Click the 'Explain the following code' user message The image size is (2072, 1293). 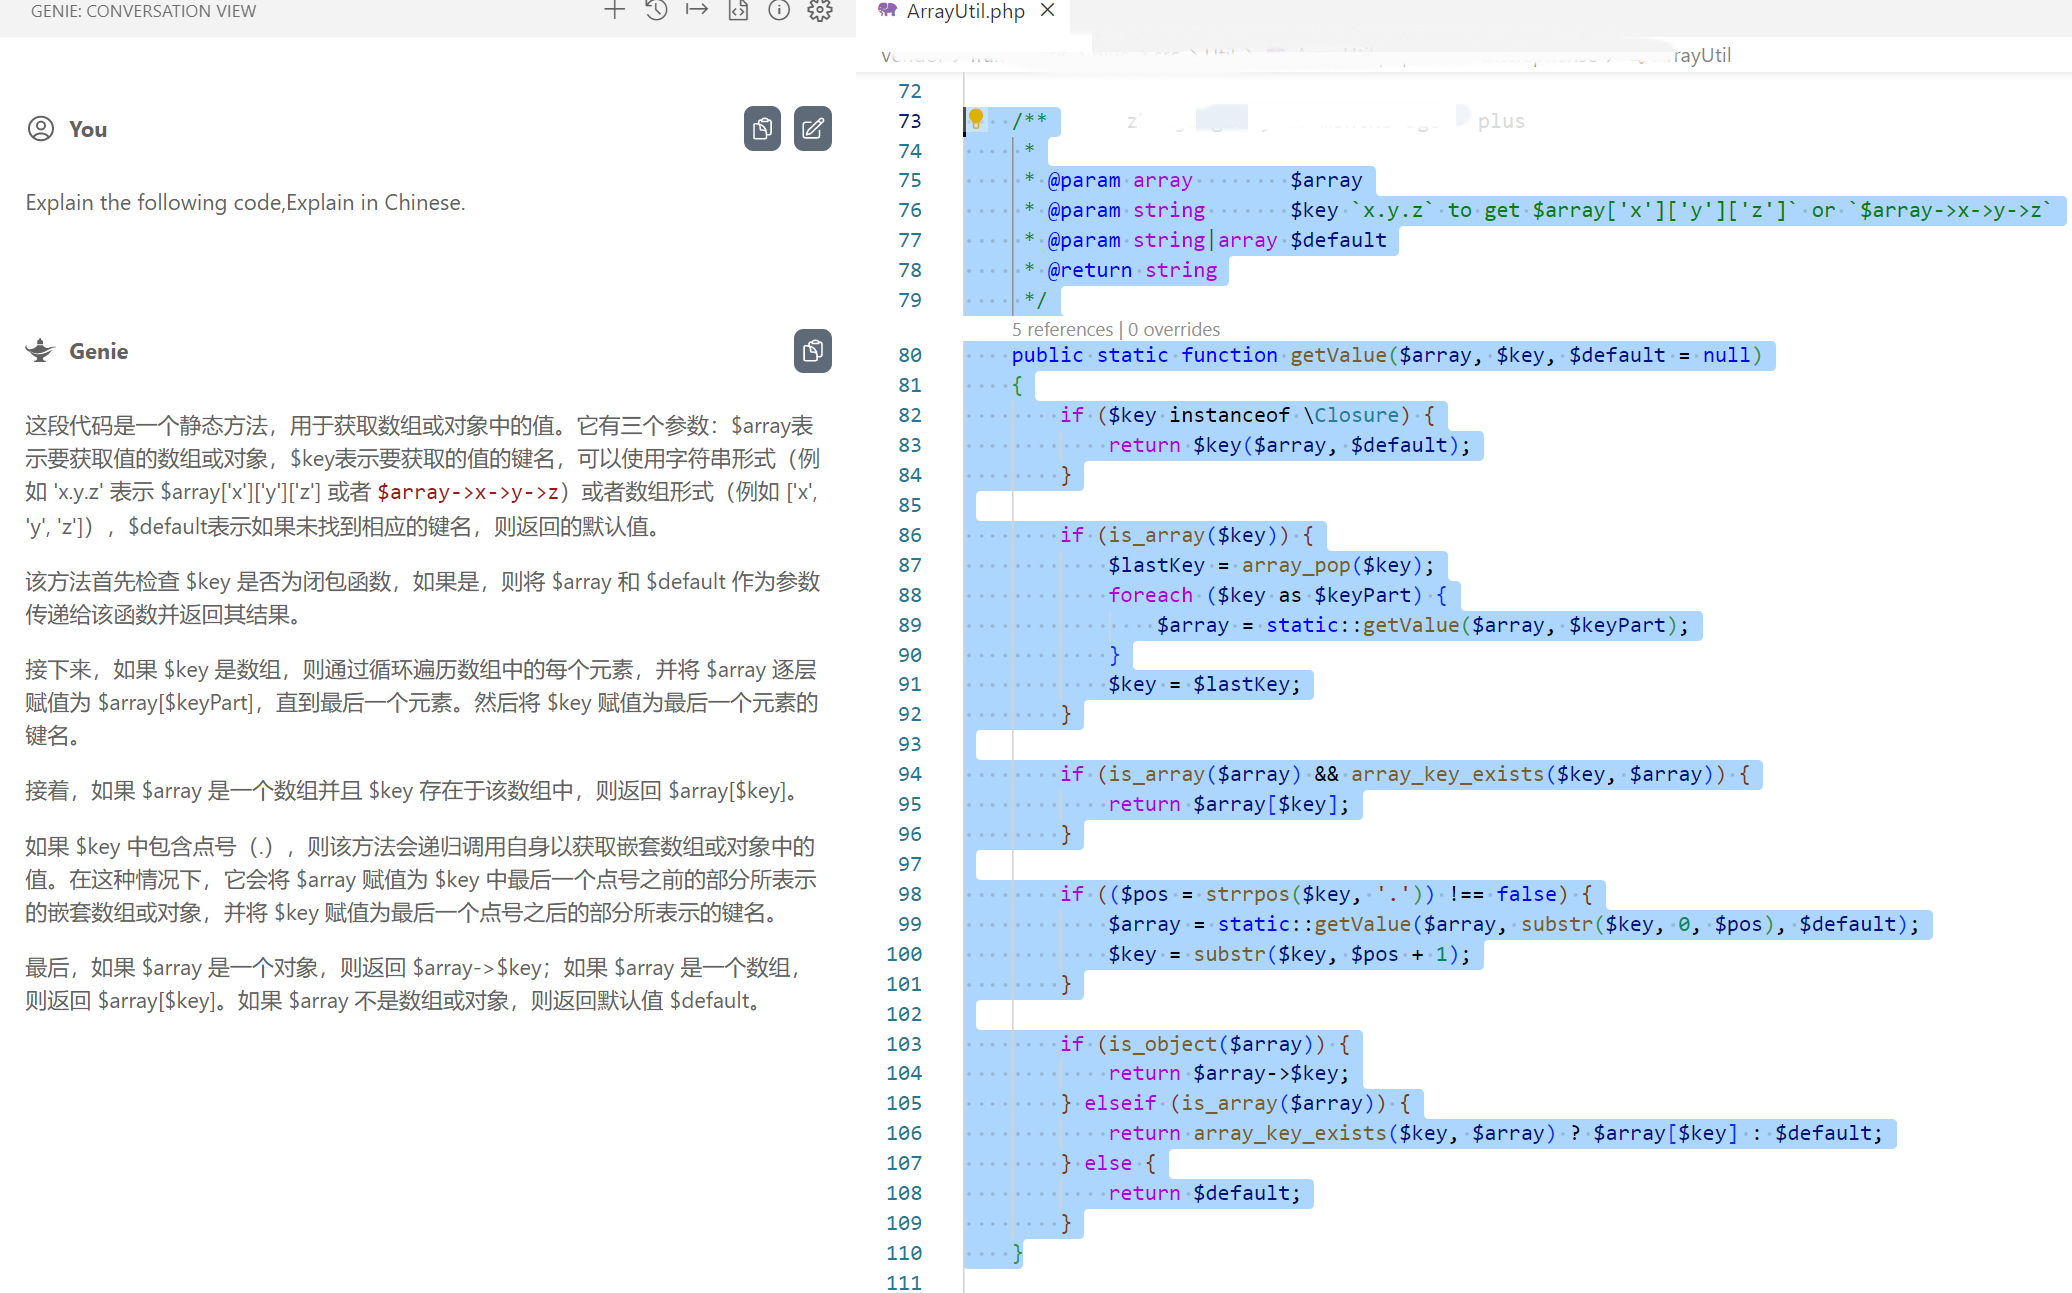pos(245,202)
